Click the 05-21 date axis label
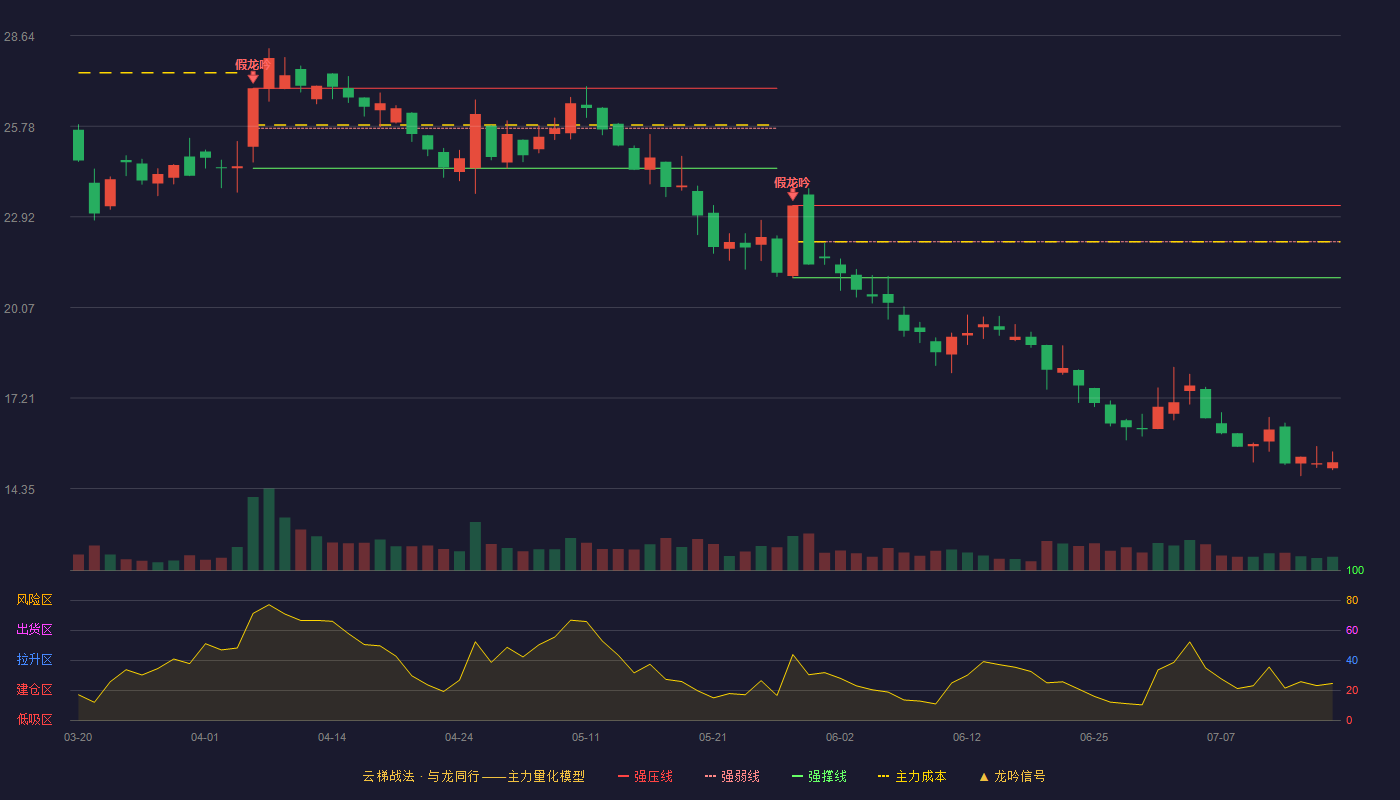This screenshot has width=1400, height=800. 712,737
